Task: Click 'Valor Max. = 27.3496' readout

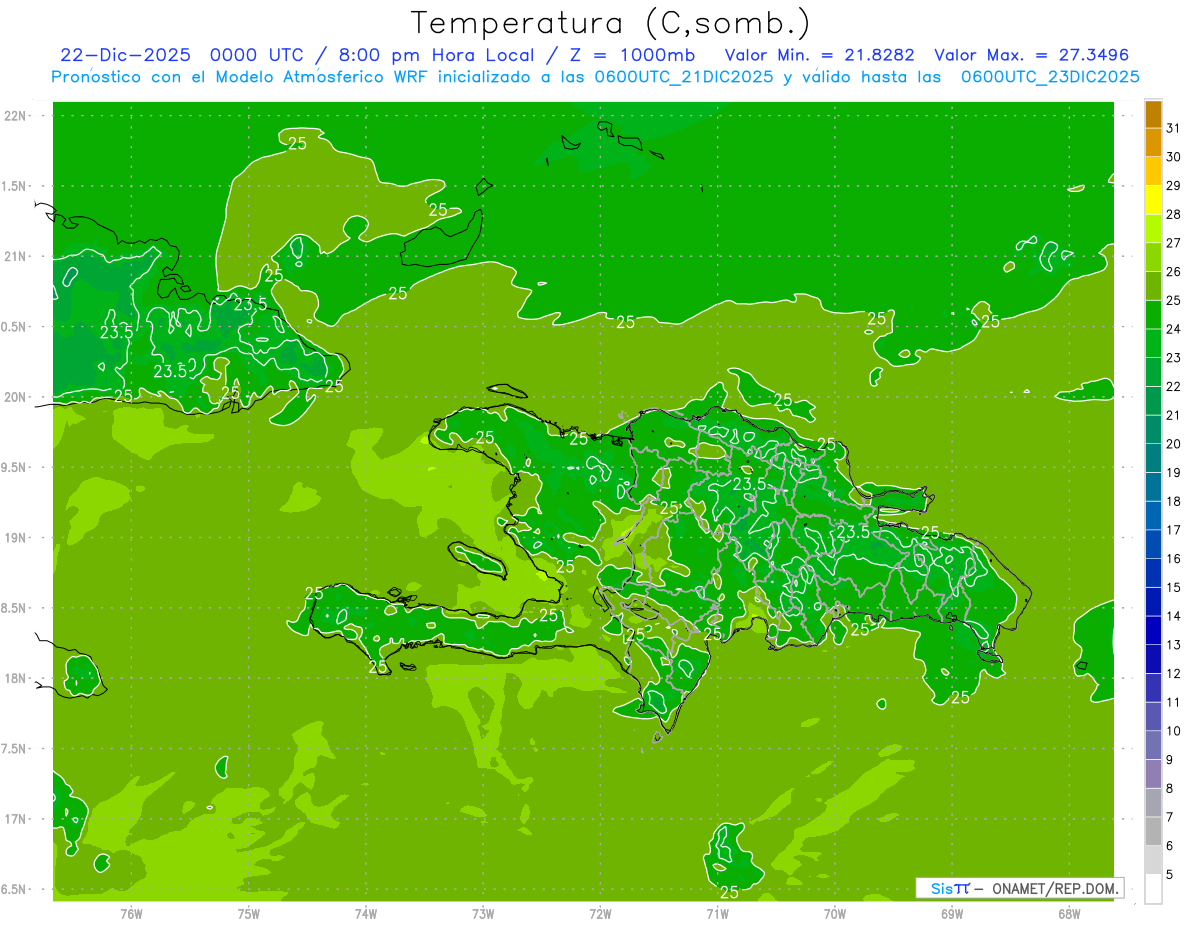Action: (1032, 55)
